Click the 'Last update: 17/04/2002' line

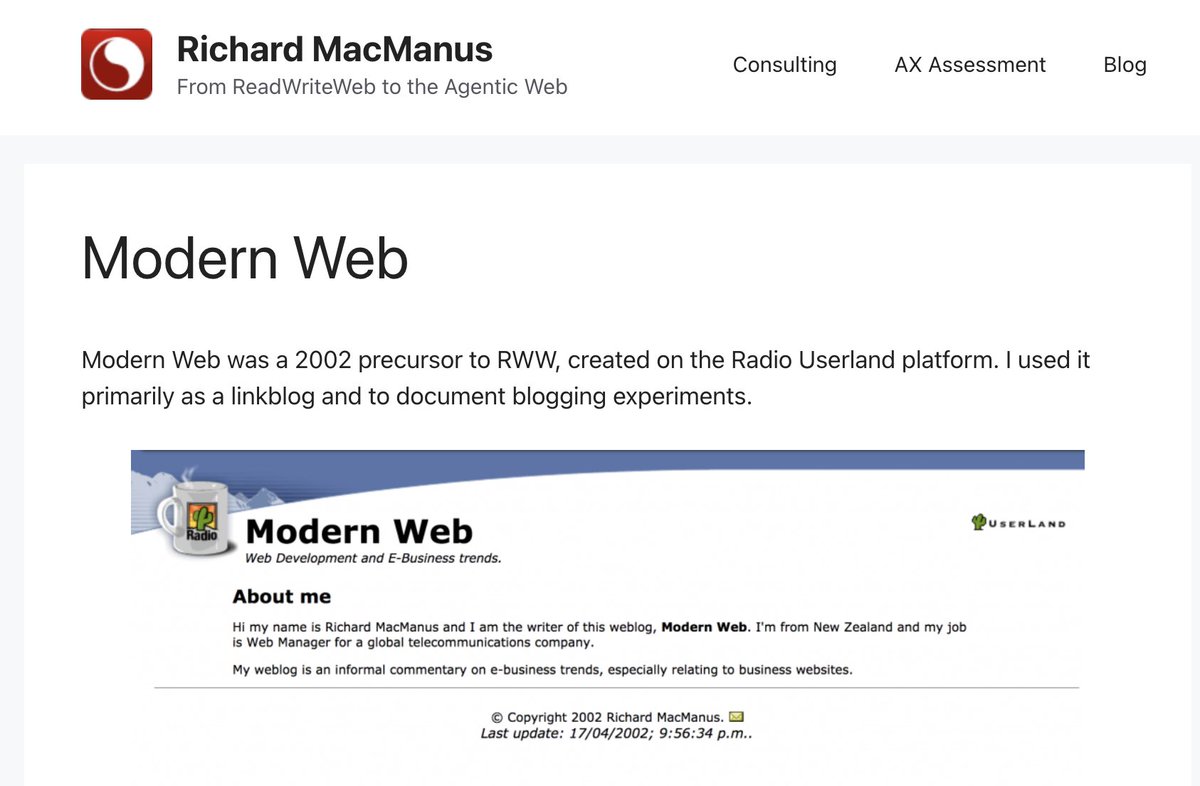tap(617, 733)
